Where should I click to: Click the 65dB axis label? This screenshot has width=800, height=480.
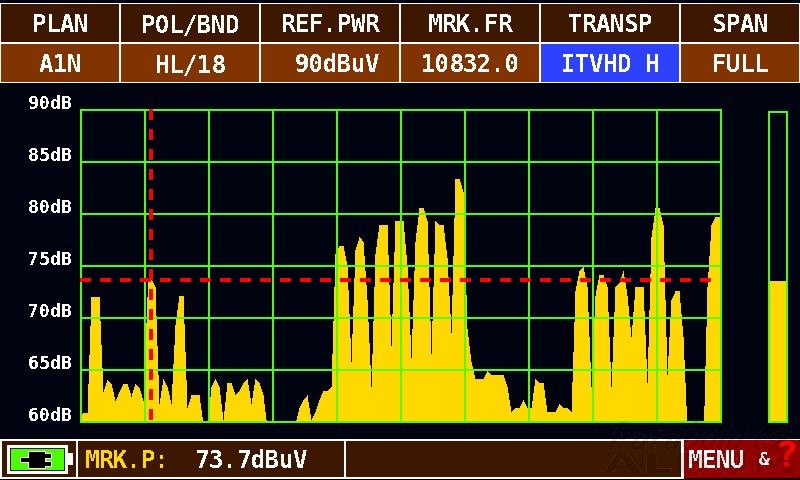point(50,363)
